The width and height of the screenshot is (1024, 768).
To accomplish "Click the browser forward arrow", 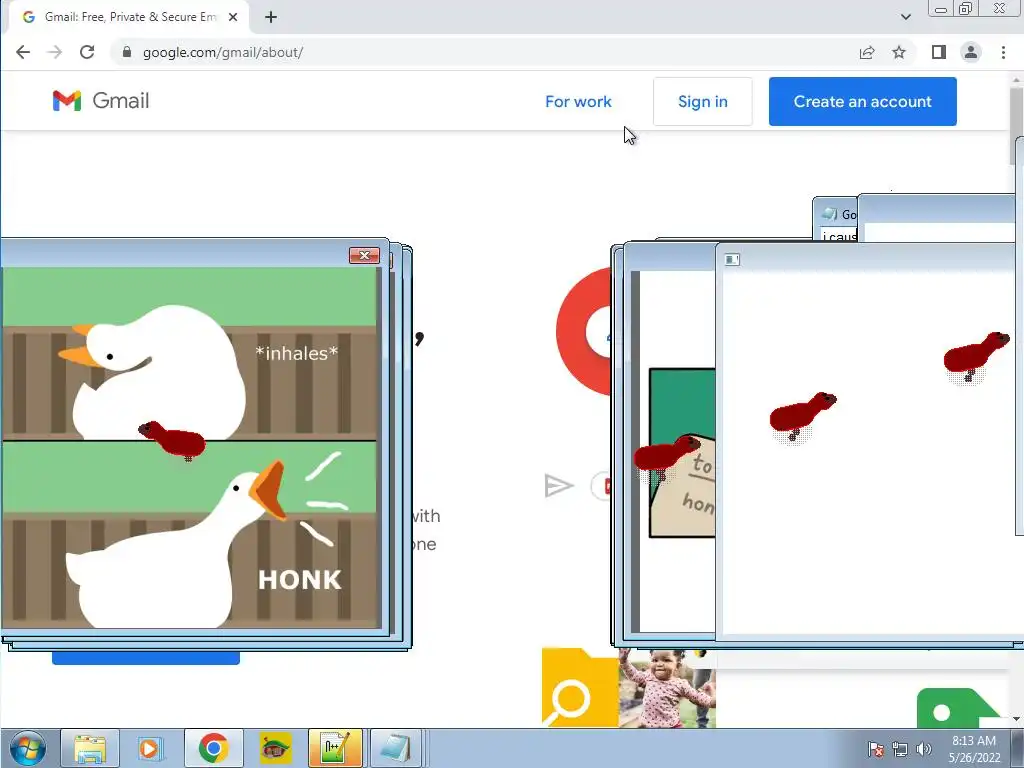I will click(55, 52).
